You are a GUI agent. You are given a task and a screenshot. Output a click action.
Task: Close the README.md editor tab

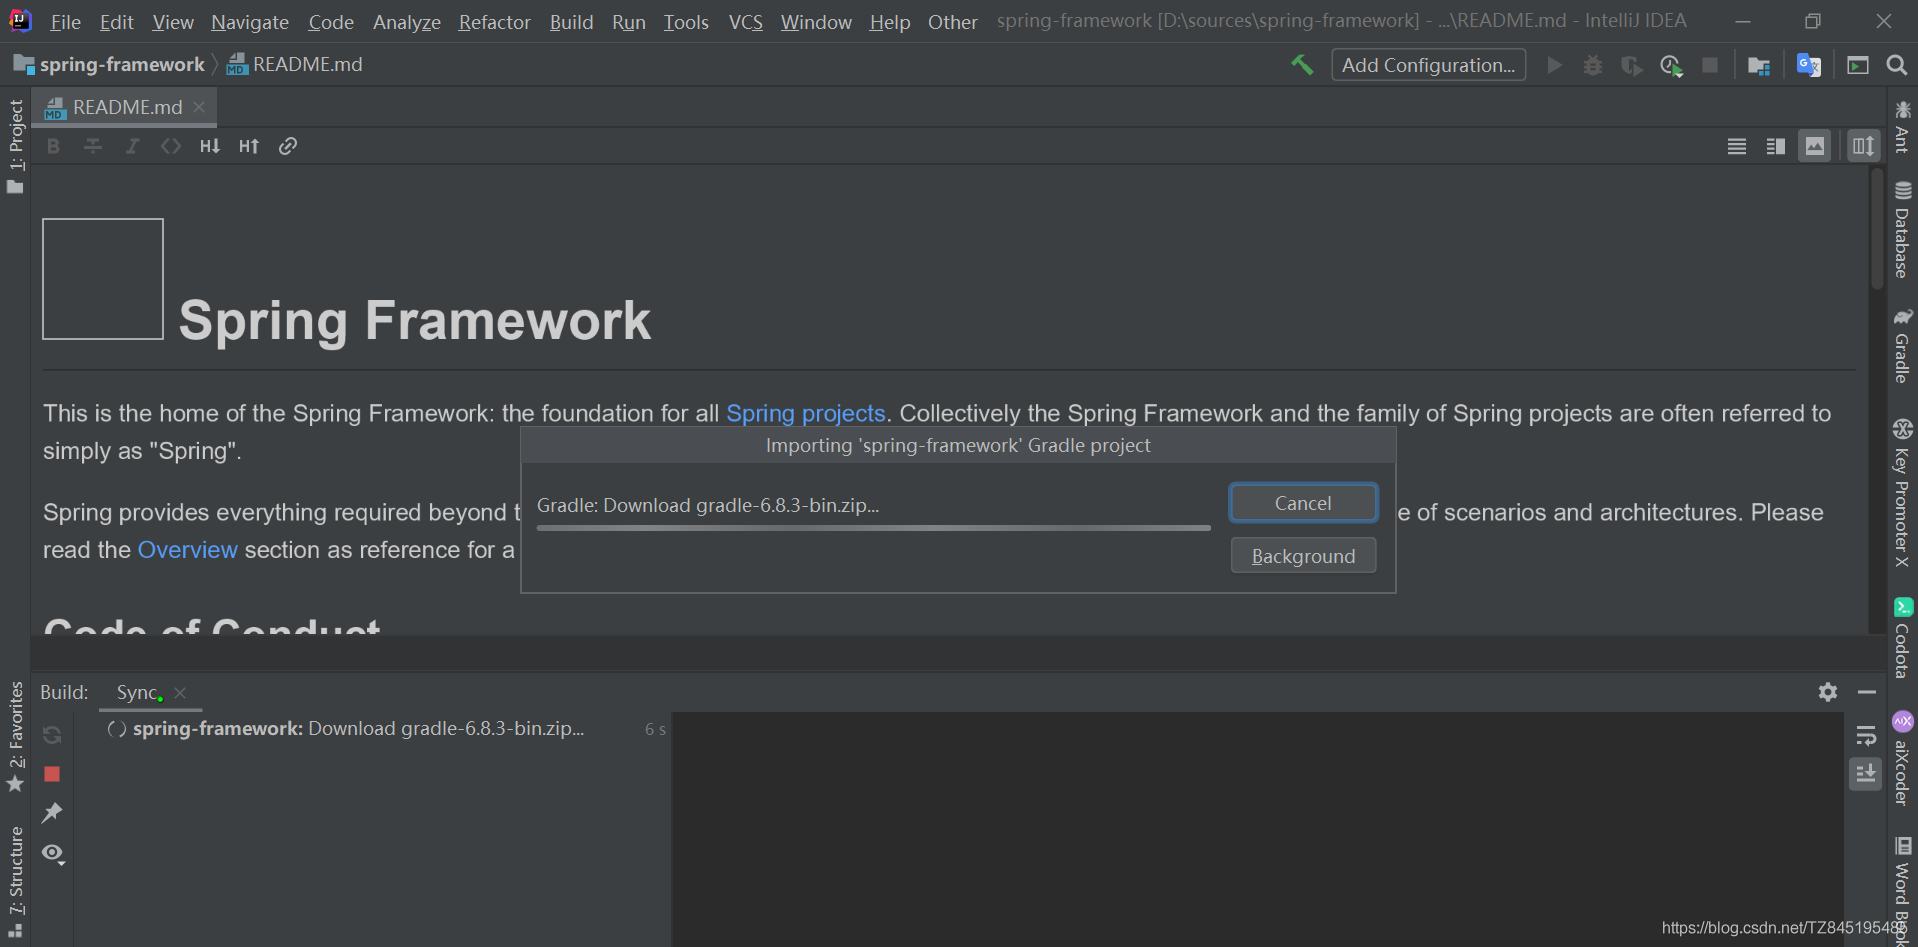click(x=199, y=107)
